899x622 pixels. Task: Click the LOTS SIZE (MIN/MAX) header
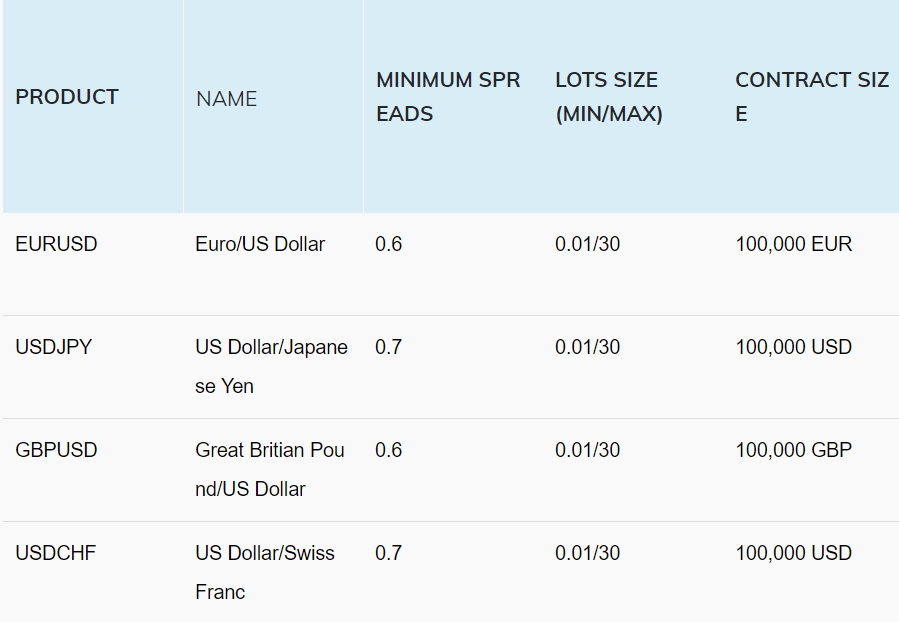(x=609, y=97)
